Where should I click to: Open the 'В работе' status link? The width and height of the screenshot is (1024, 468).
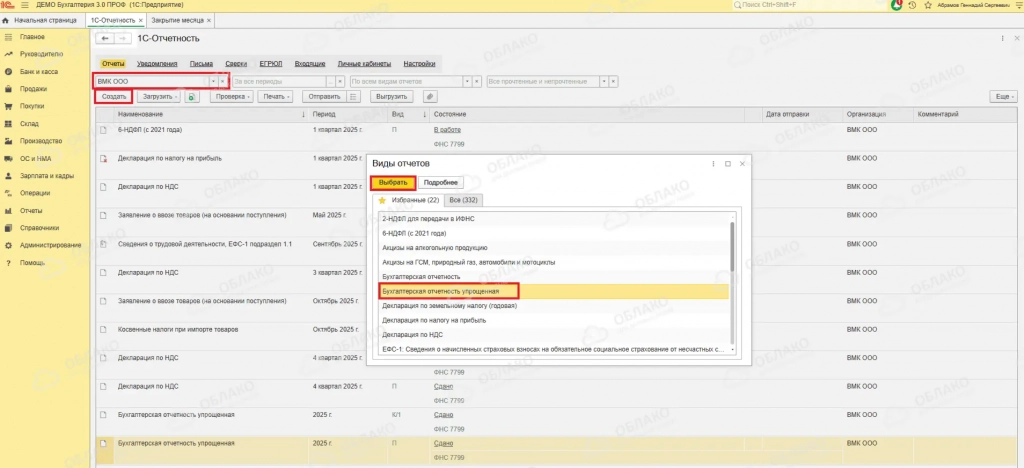pyautogui.click(x=447, y=130)
